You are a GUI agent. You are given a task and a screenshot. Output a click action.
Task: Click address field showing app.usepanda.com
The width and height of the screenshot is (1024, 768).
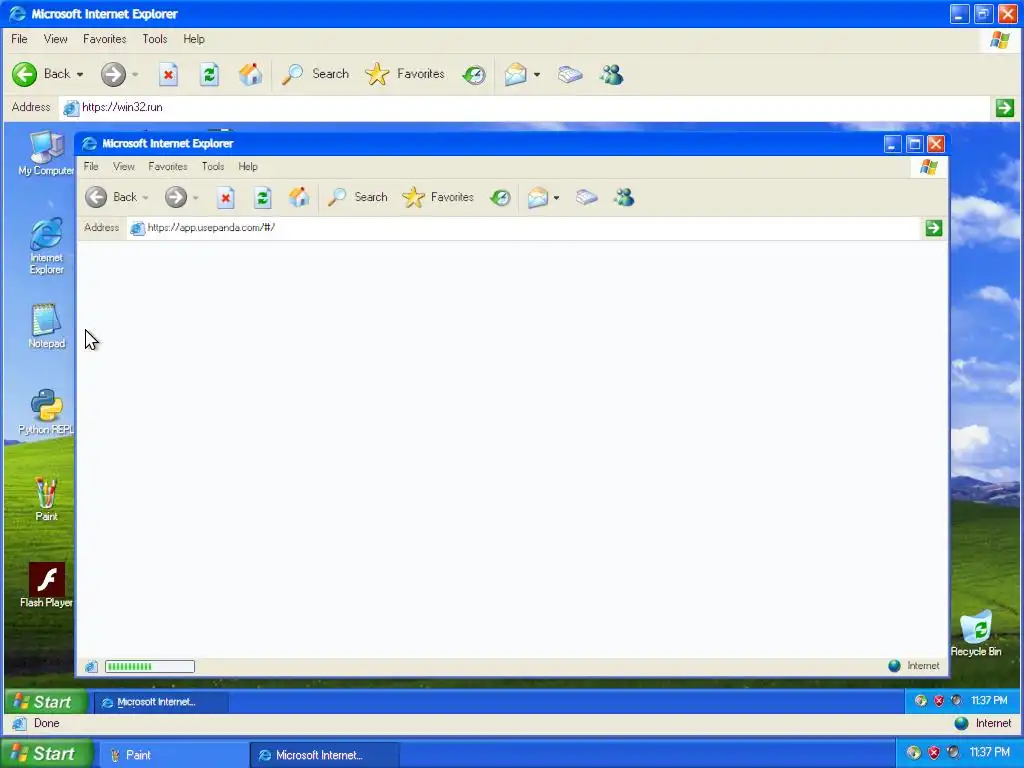pos(522,228)
